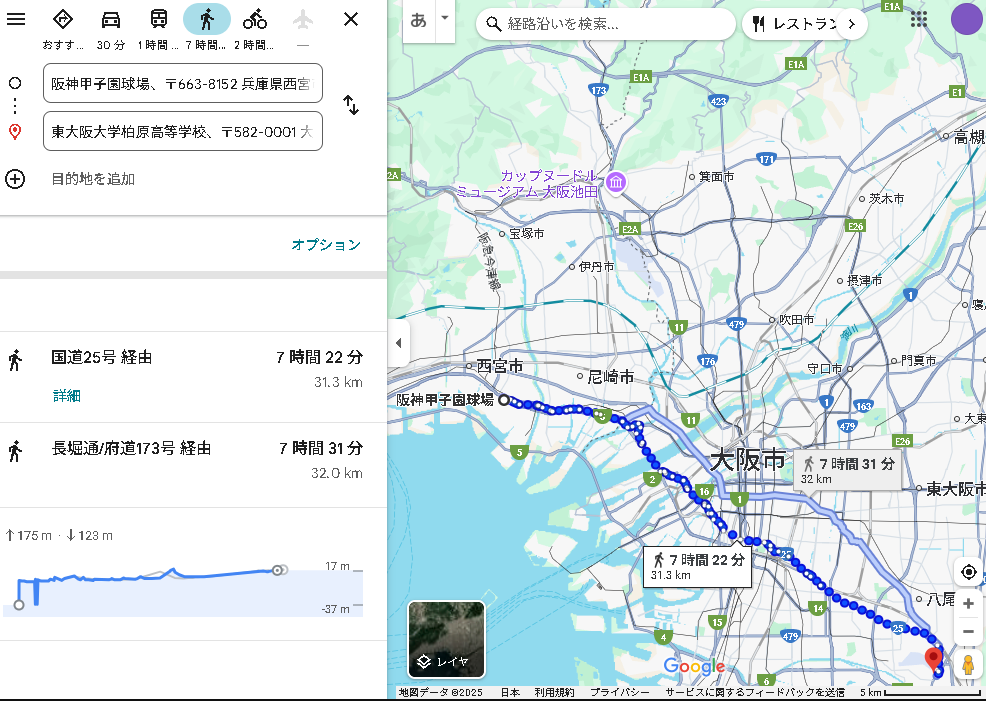986x701 pixels.
Task: Switch to public transit mode
Action: click(158, 19)
